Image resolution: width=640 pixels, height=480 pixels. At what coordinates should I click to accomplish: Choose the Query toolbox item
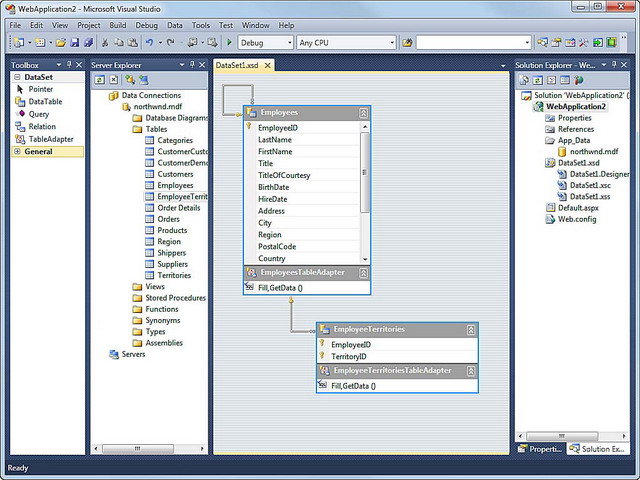coord(32,114)
